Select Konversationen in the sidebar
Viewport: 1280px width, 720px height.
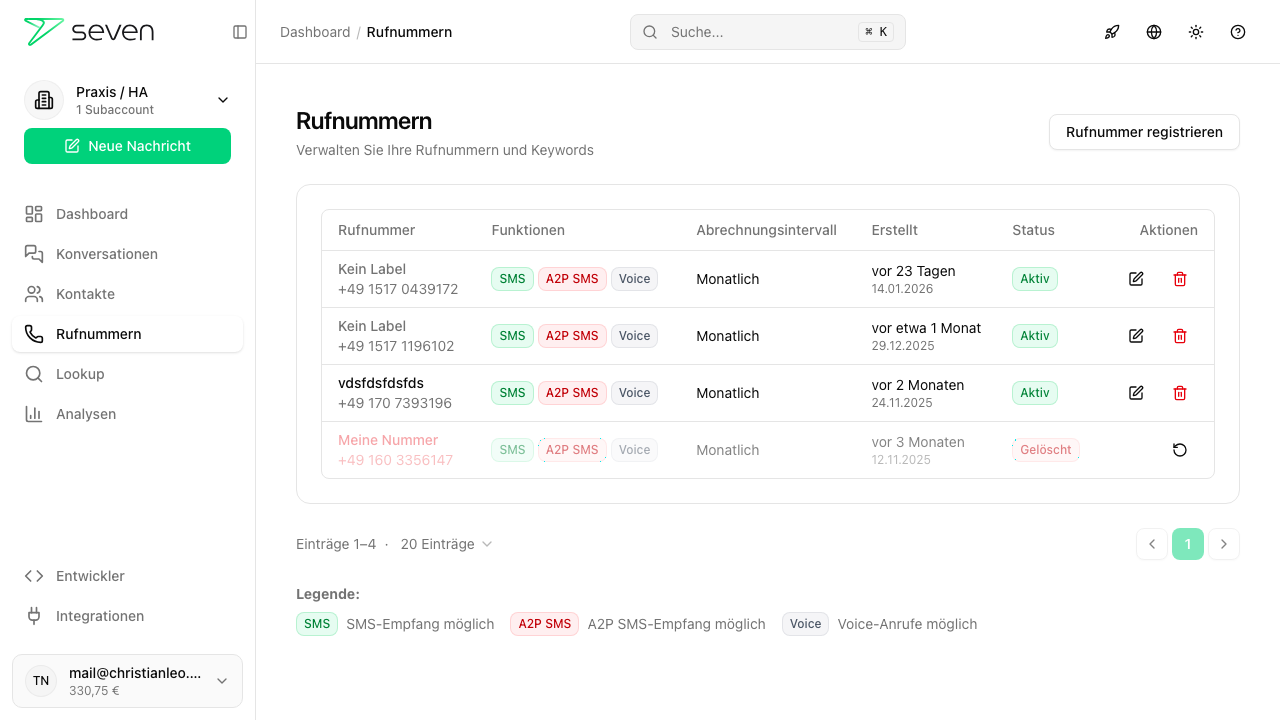pyautogui.click(x=104, y=254)
